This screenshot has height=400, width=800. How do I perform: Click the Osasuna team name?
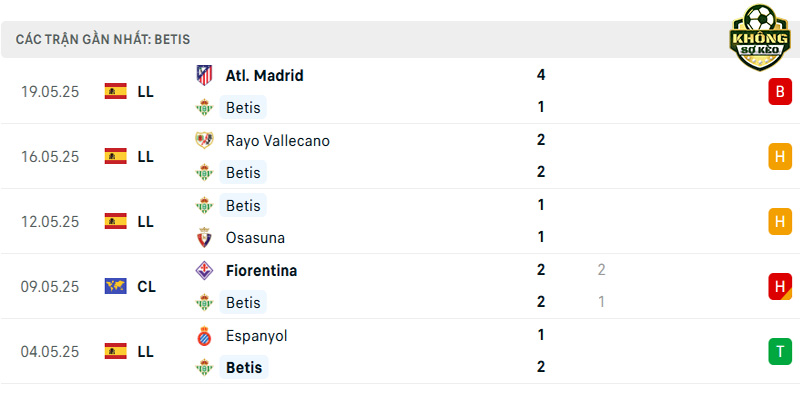click(255, 238)
